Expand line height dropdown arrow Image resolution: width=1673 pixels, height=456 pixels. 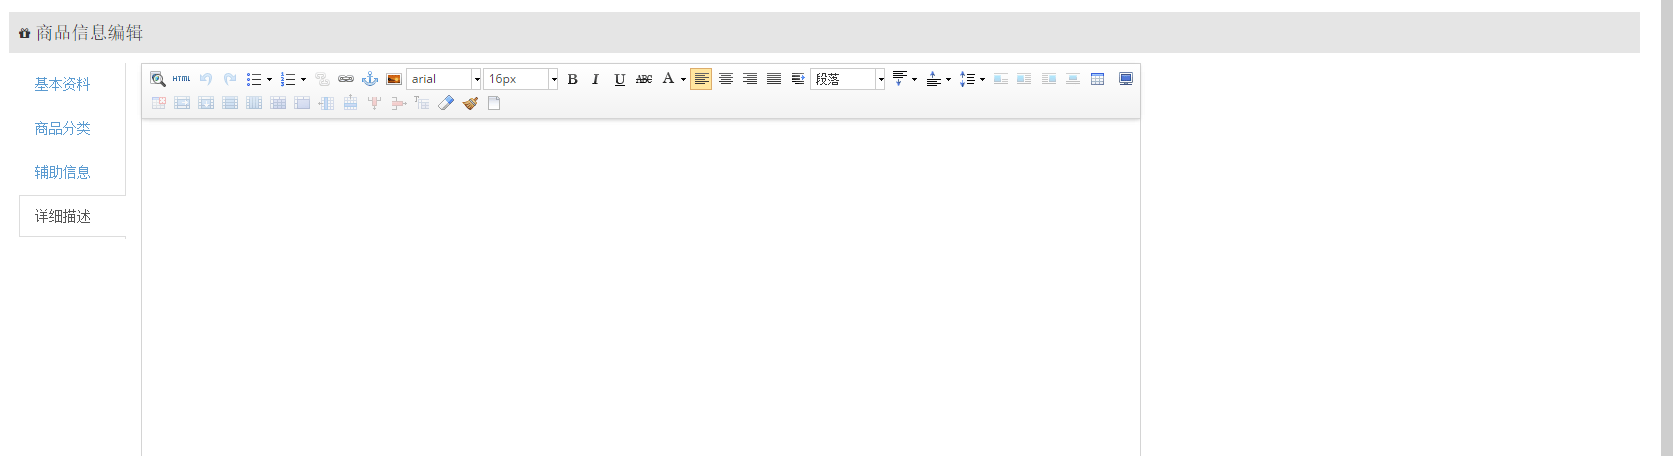982,79
